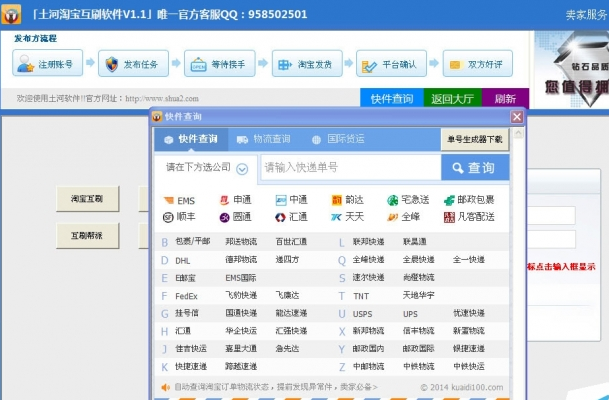Image resolution: width=609 pixels, height=400 pixels.
Task: Choose UPS company link
Action: 410,314
